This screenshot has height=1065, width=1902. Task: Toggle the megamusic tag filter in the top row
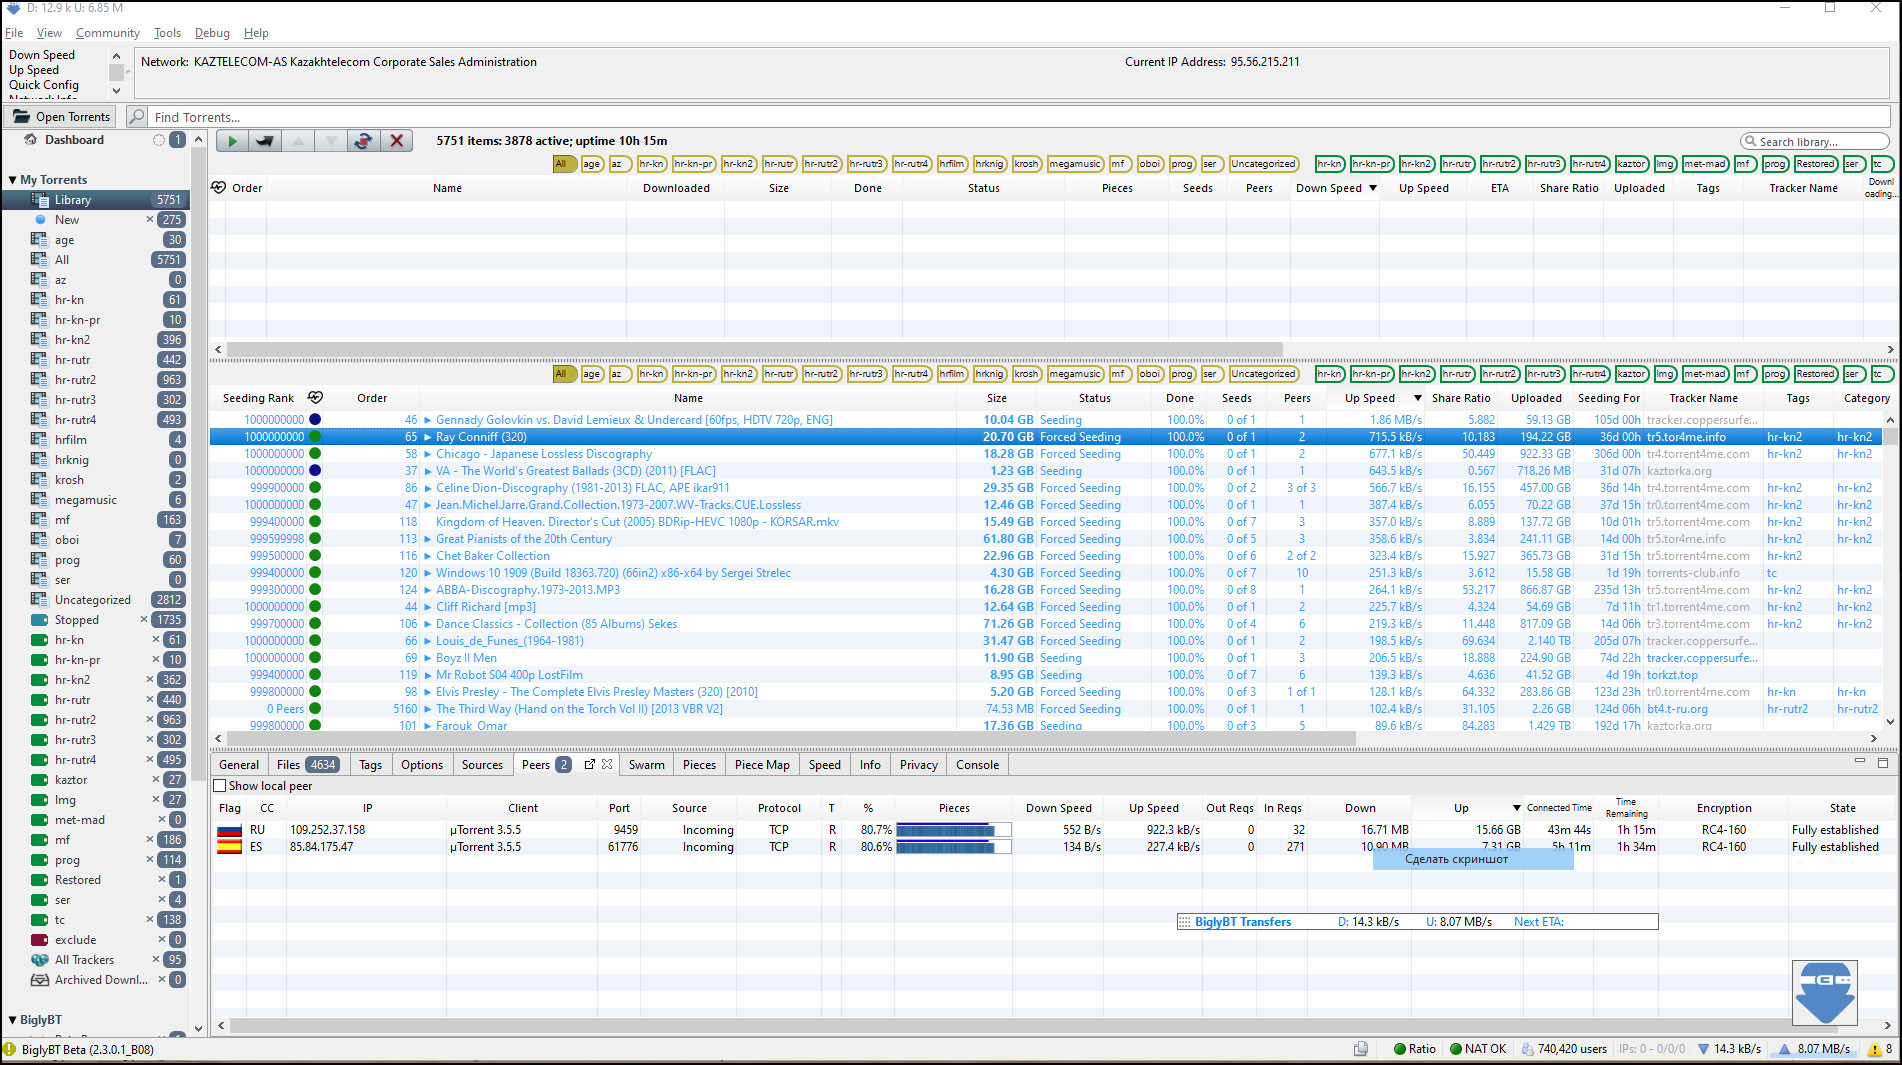pyautogui.click(x=1074, y=164)
